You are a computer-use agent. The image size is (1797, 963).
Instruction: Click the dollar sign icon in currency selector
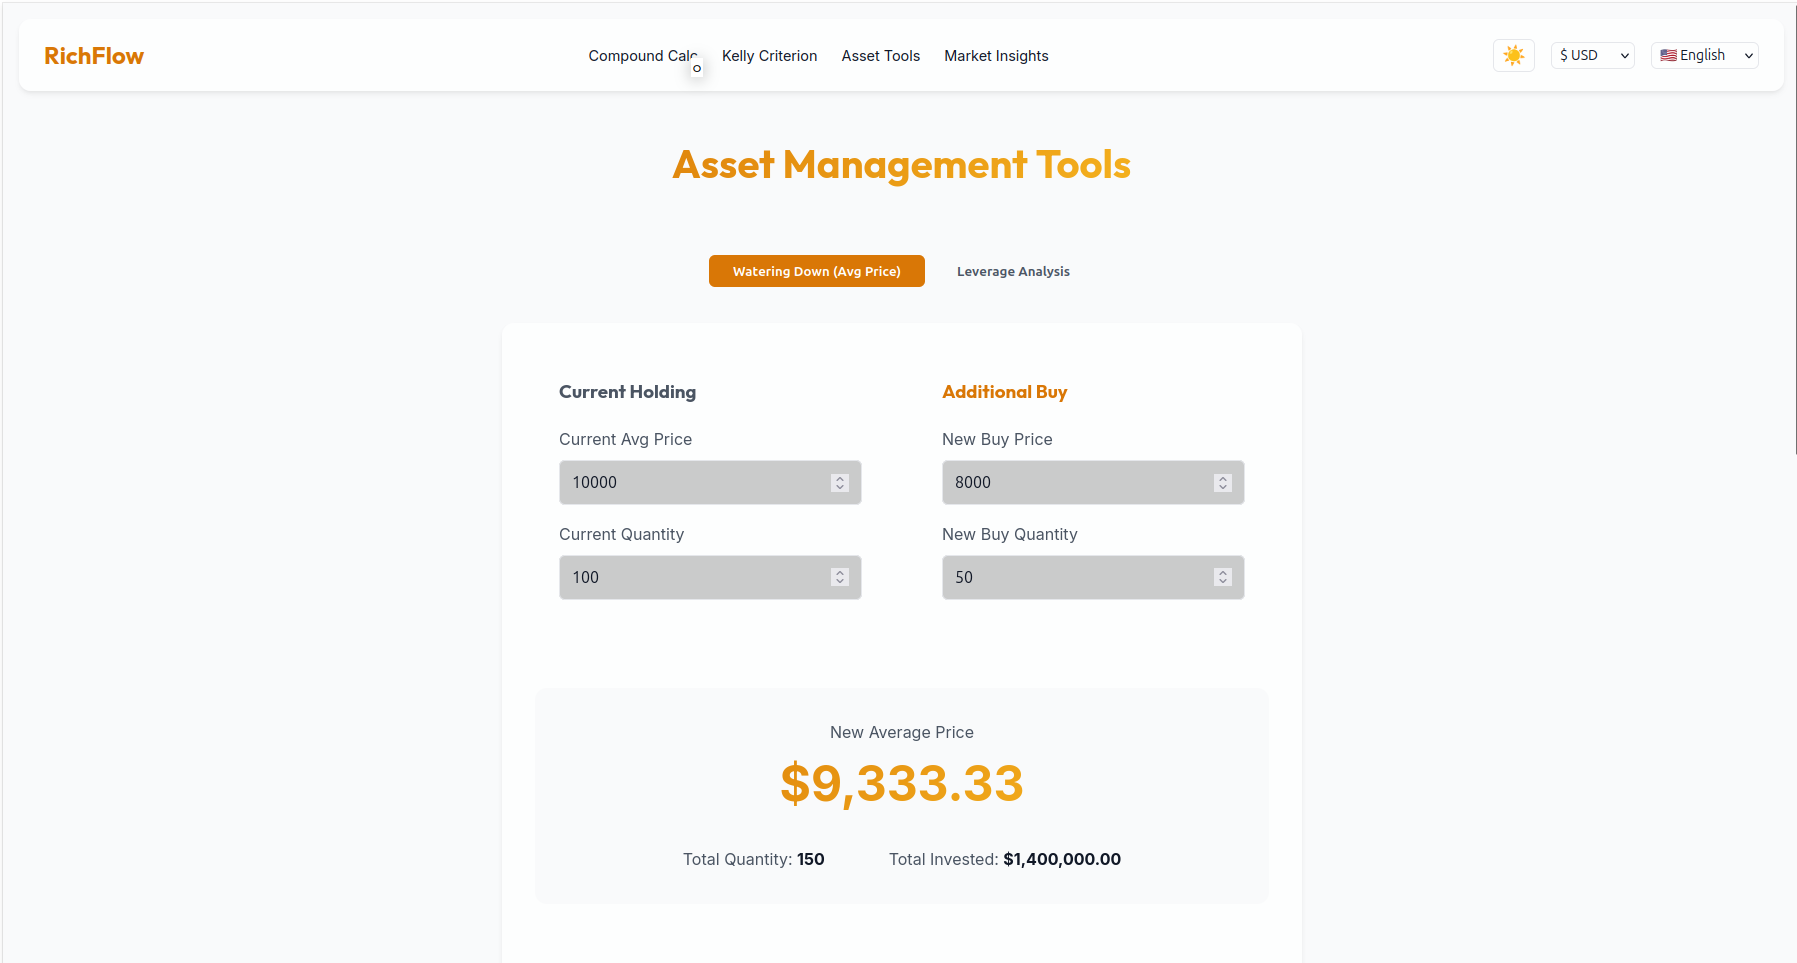1562,55
